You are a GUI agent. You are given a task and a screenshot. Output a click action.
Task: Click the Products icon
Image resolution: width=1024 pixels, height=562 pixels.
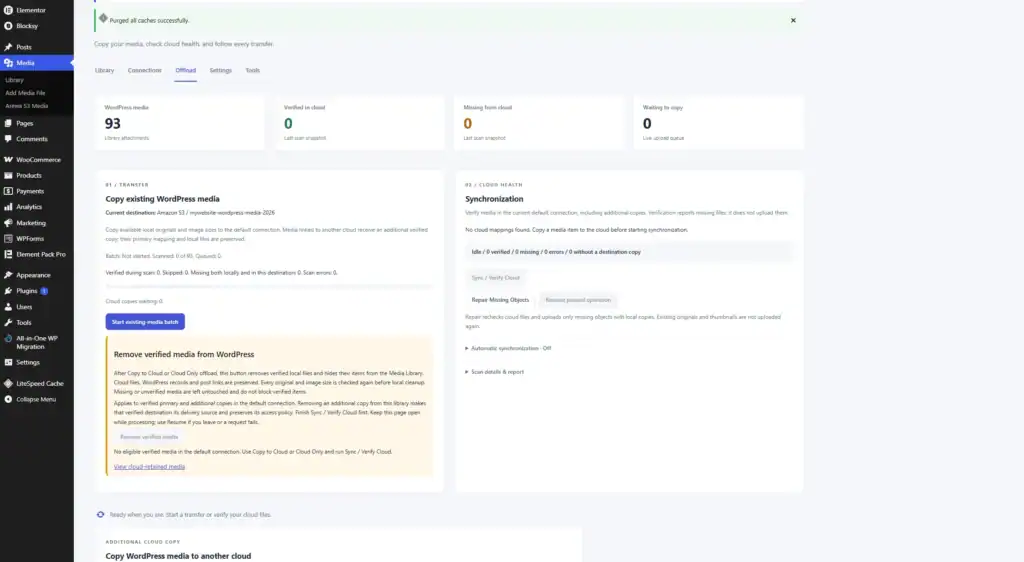[x=8, y=175]
